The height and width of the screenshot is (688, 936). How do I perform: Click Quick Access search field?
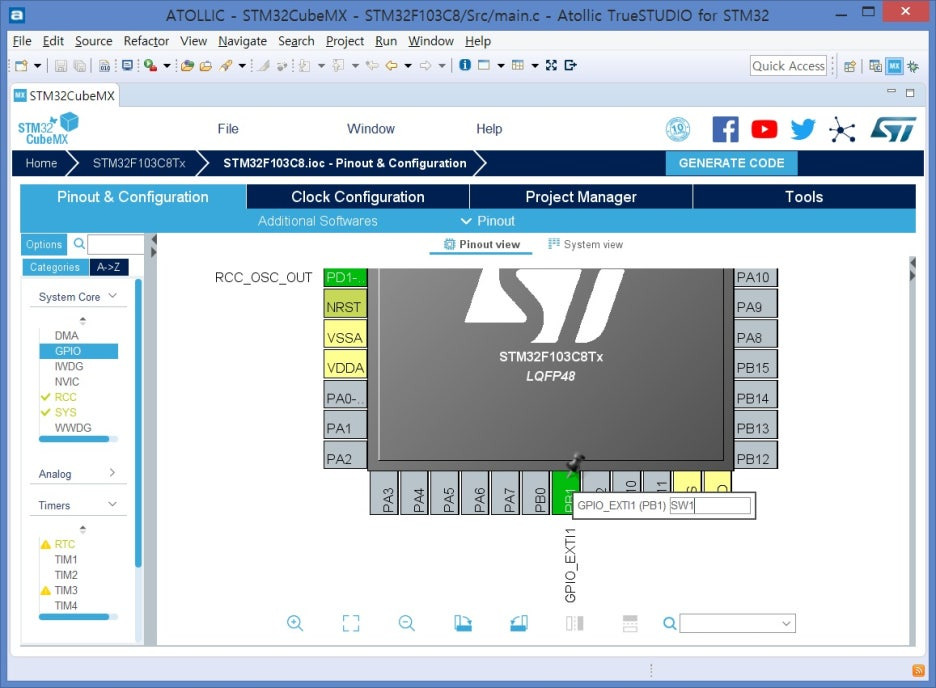point(788,66)
